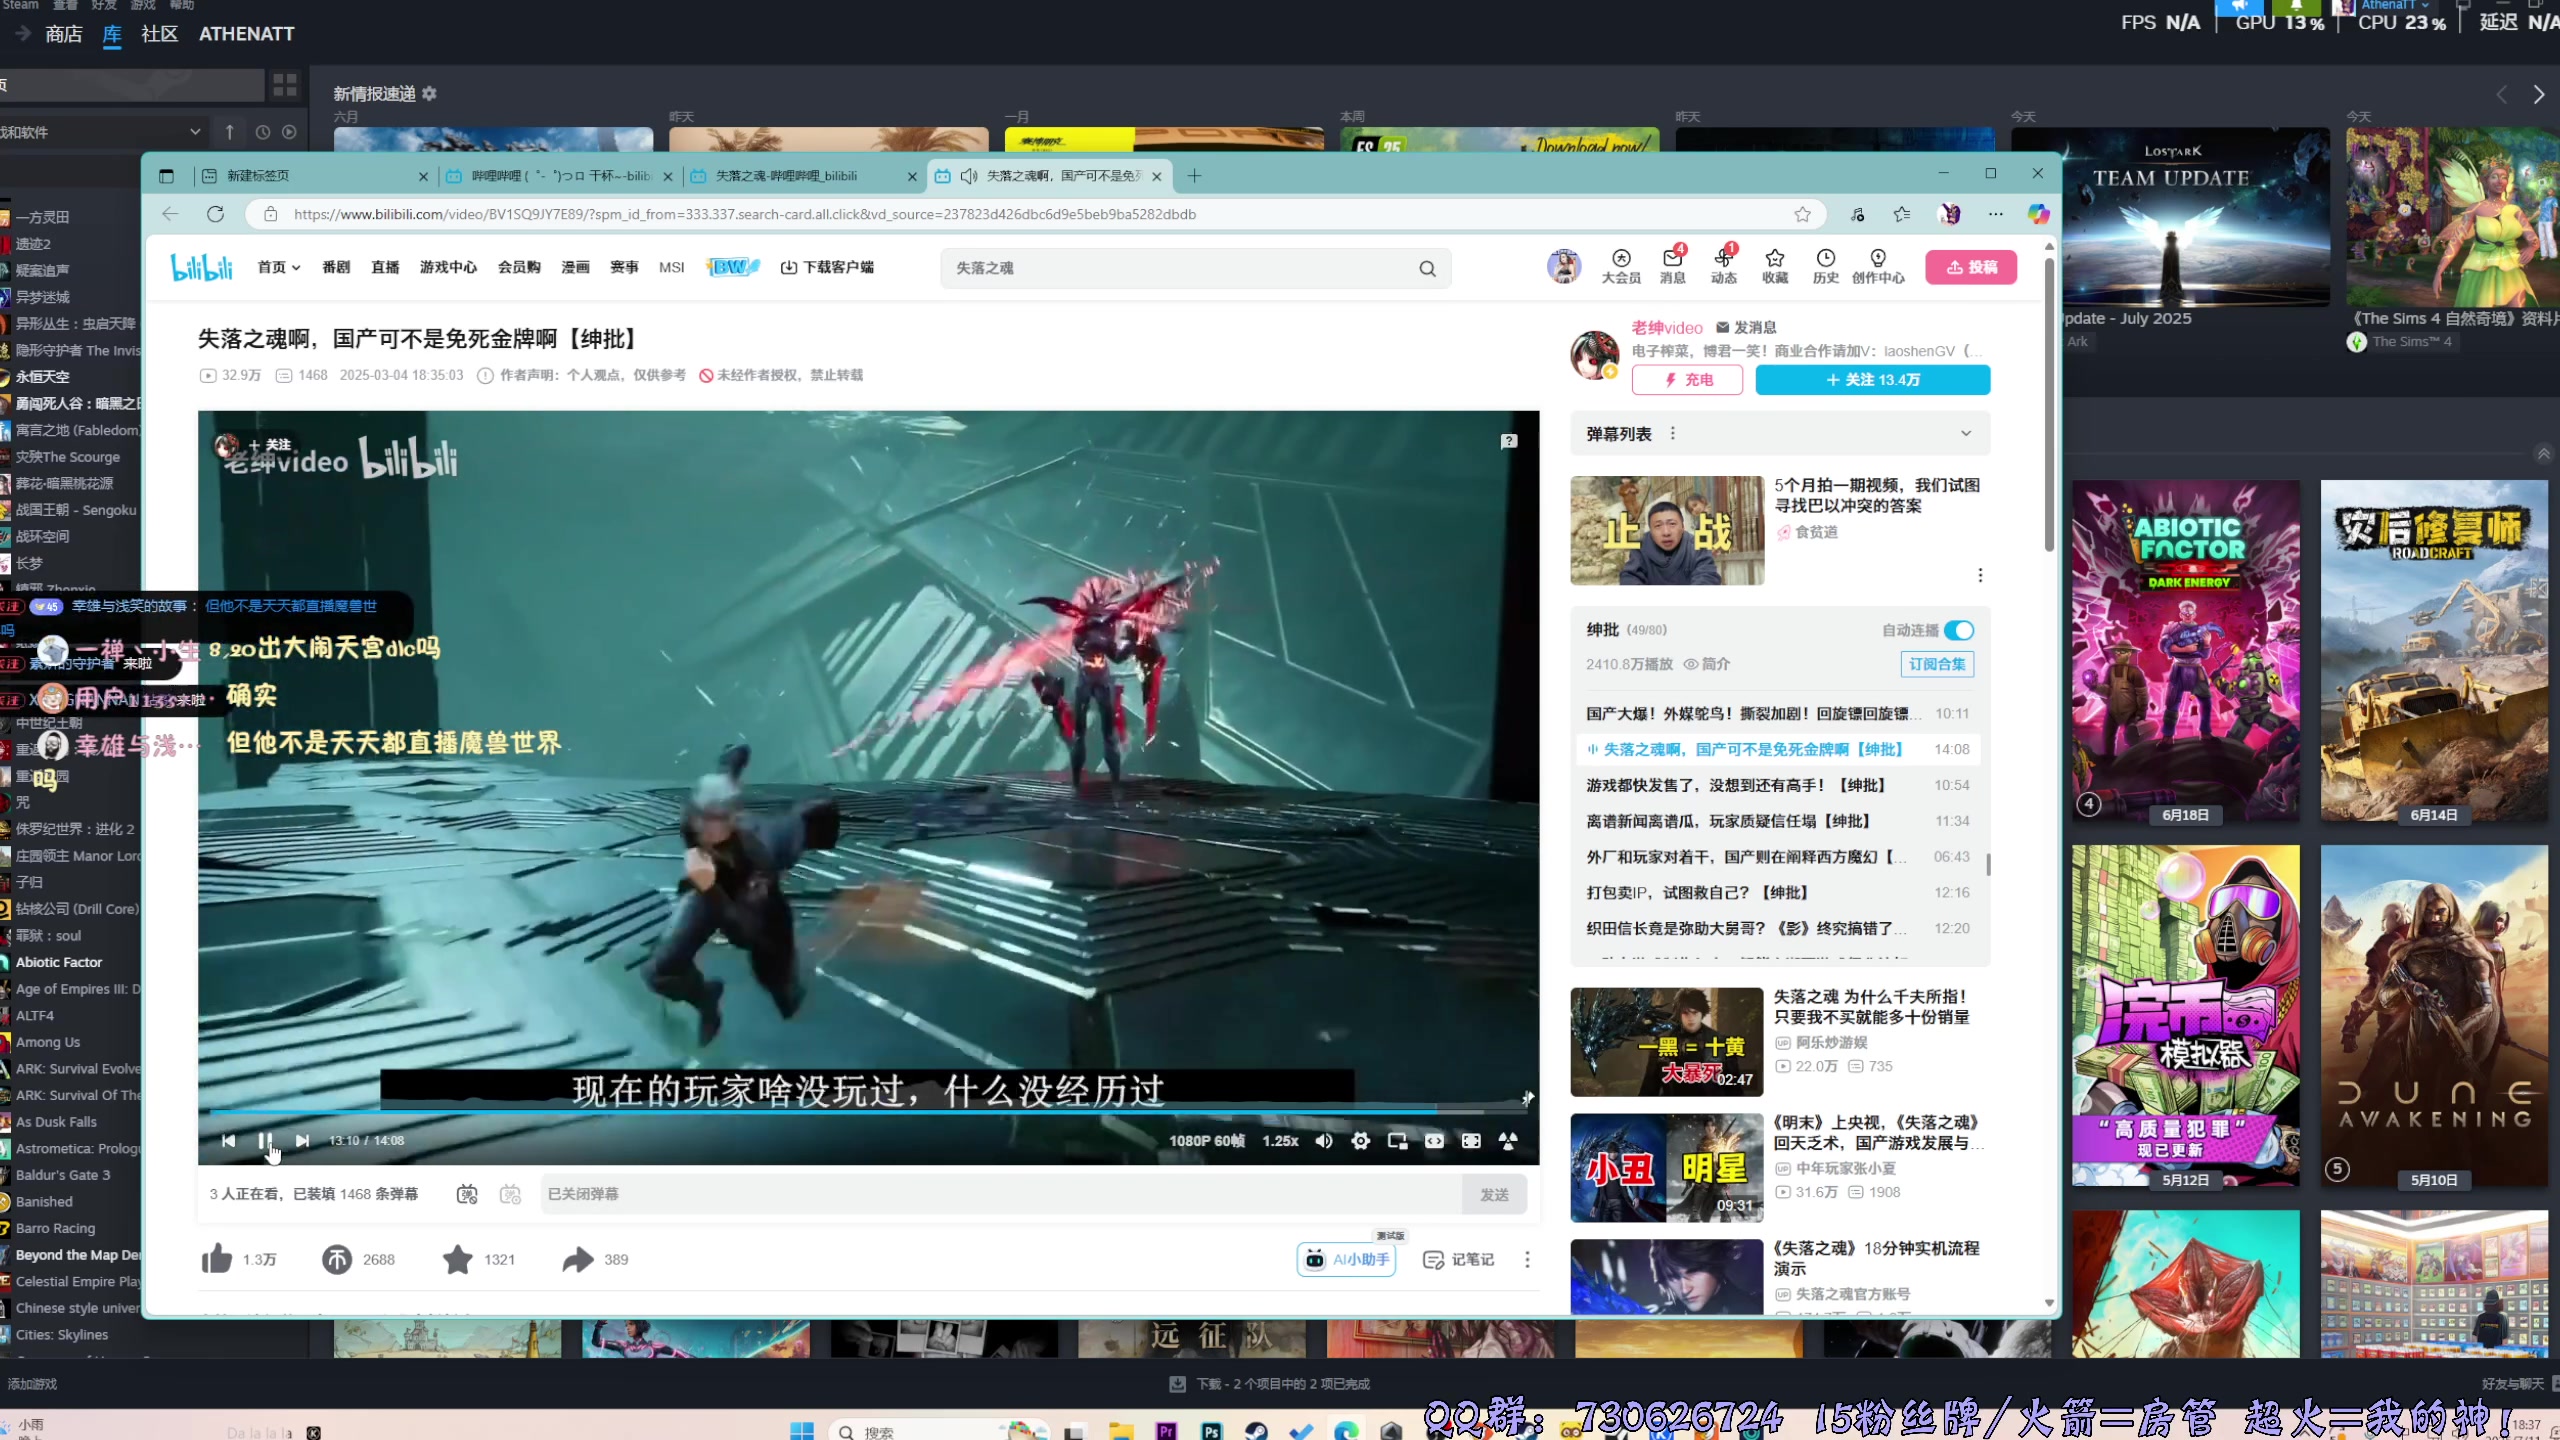Open 记笔记 note taking
The height and width of the screenshot is (1440, 2560).
click(1459, 1259)
